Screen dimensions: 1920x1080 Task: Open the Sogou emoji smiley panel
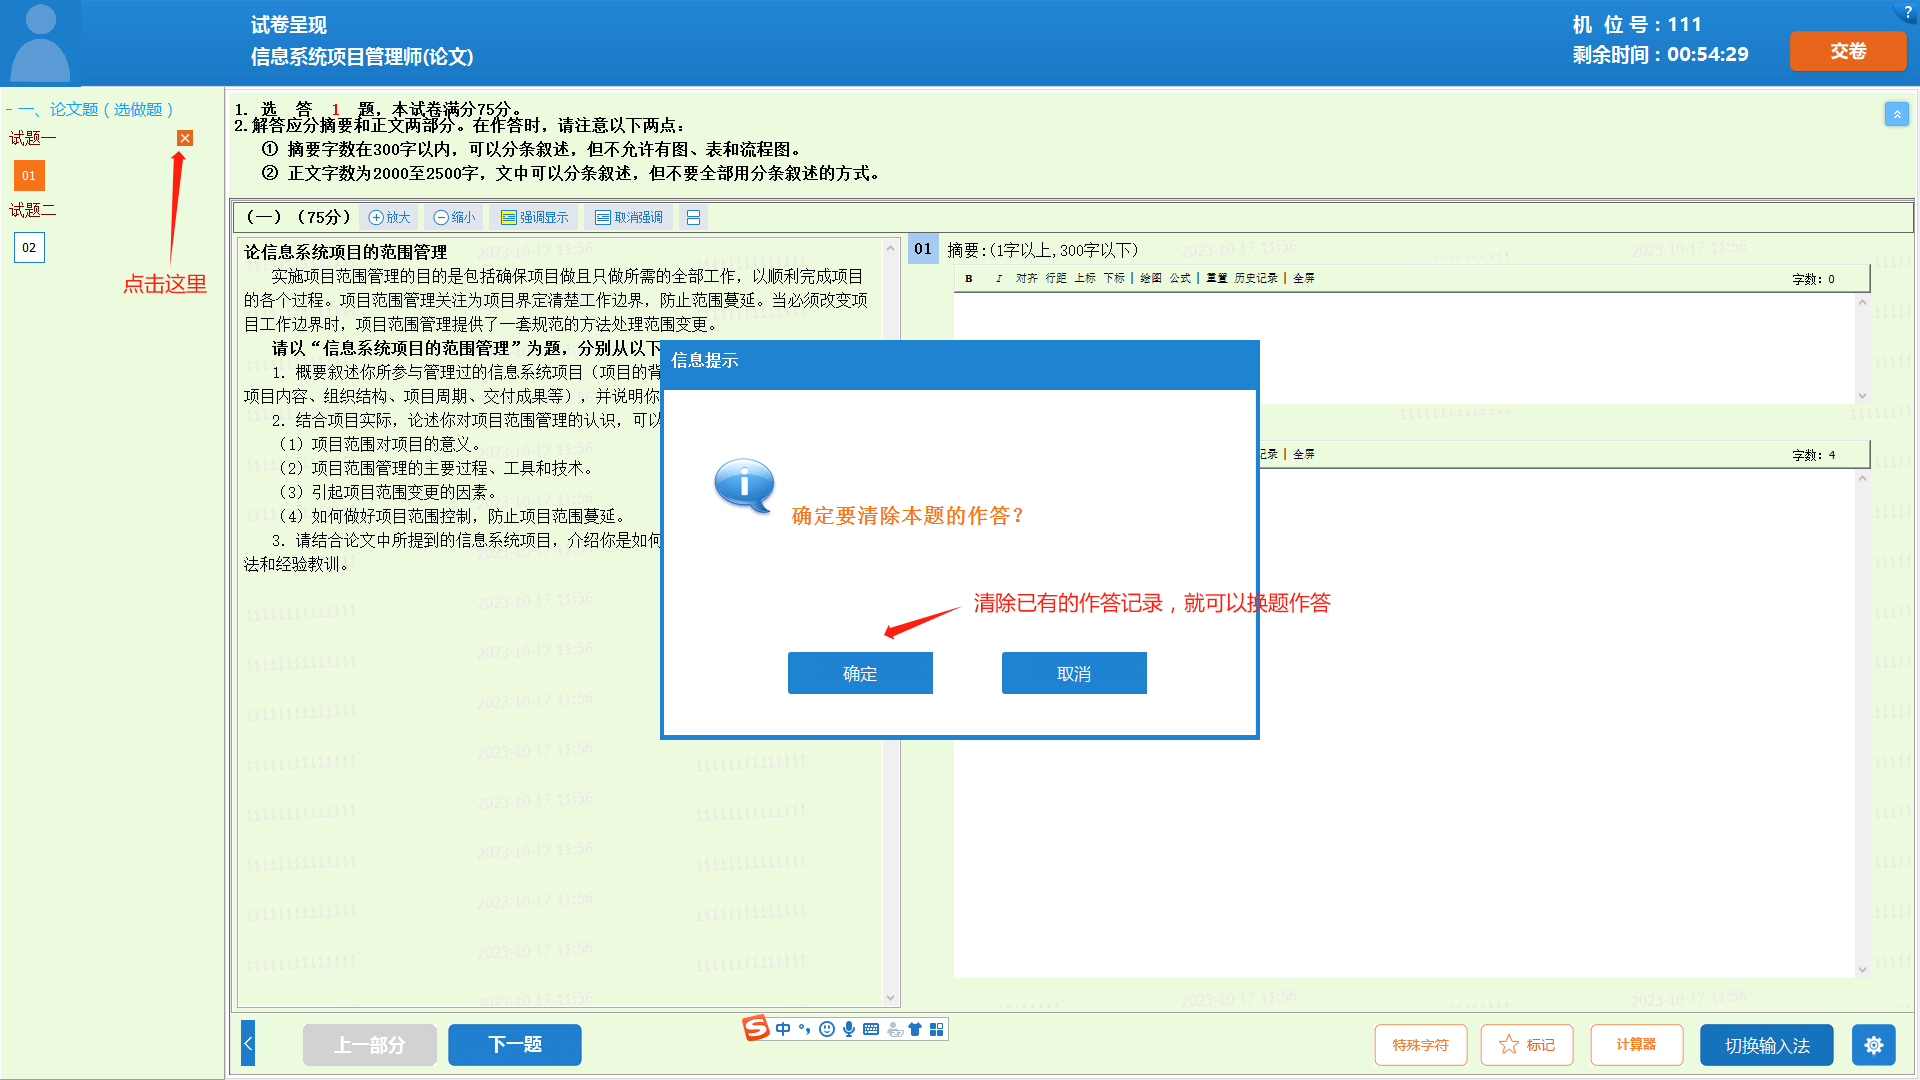(827, 1029)
